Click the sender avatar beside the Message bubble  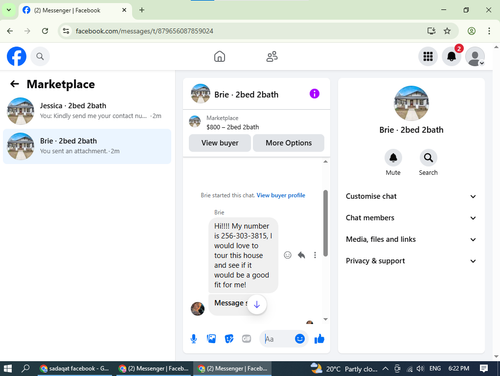(198, 308)
